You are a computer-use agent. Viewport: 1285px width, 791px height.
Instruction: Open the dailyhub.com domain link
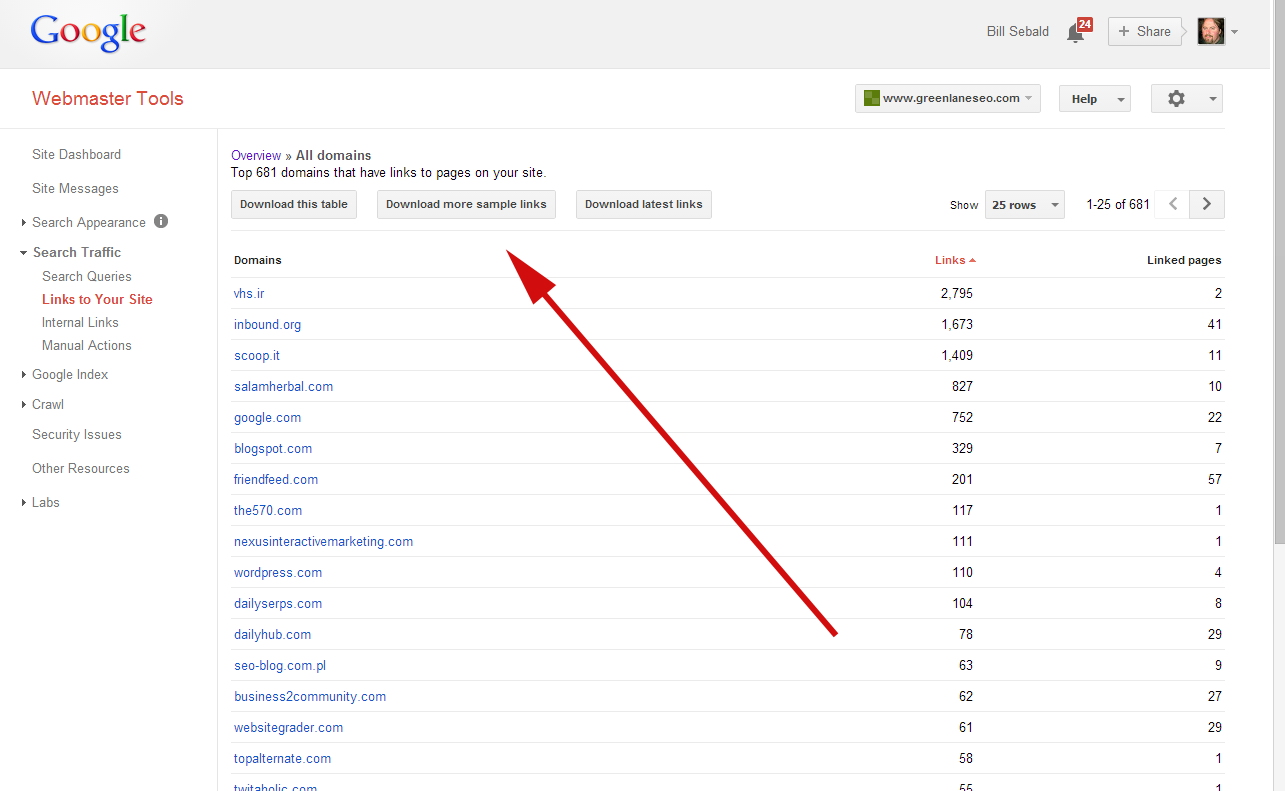(272, 634)
